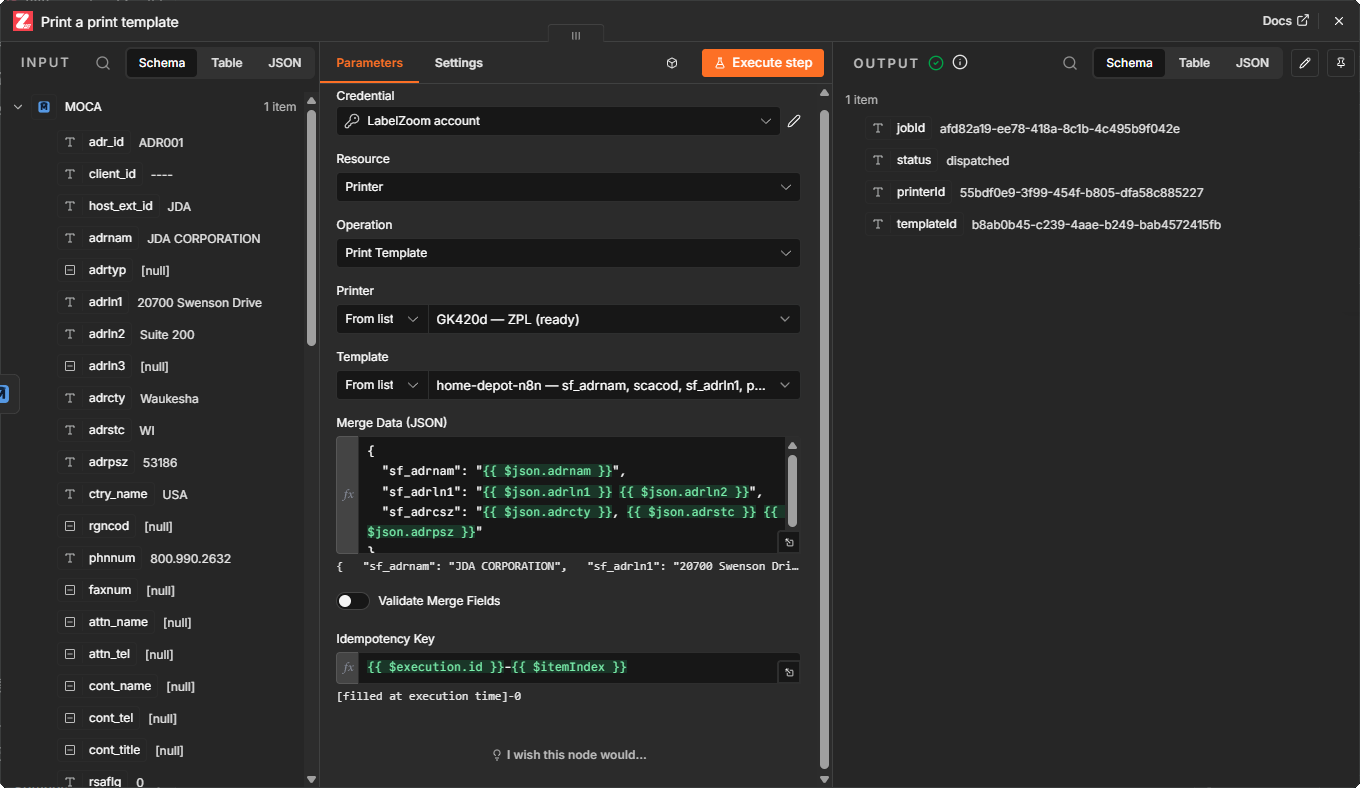
Task: Open the Operation dropdown showing Print Template
Action: coord(568,253)
